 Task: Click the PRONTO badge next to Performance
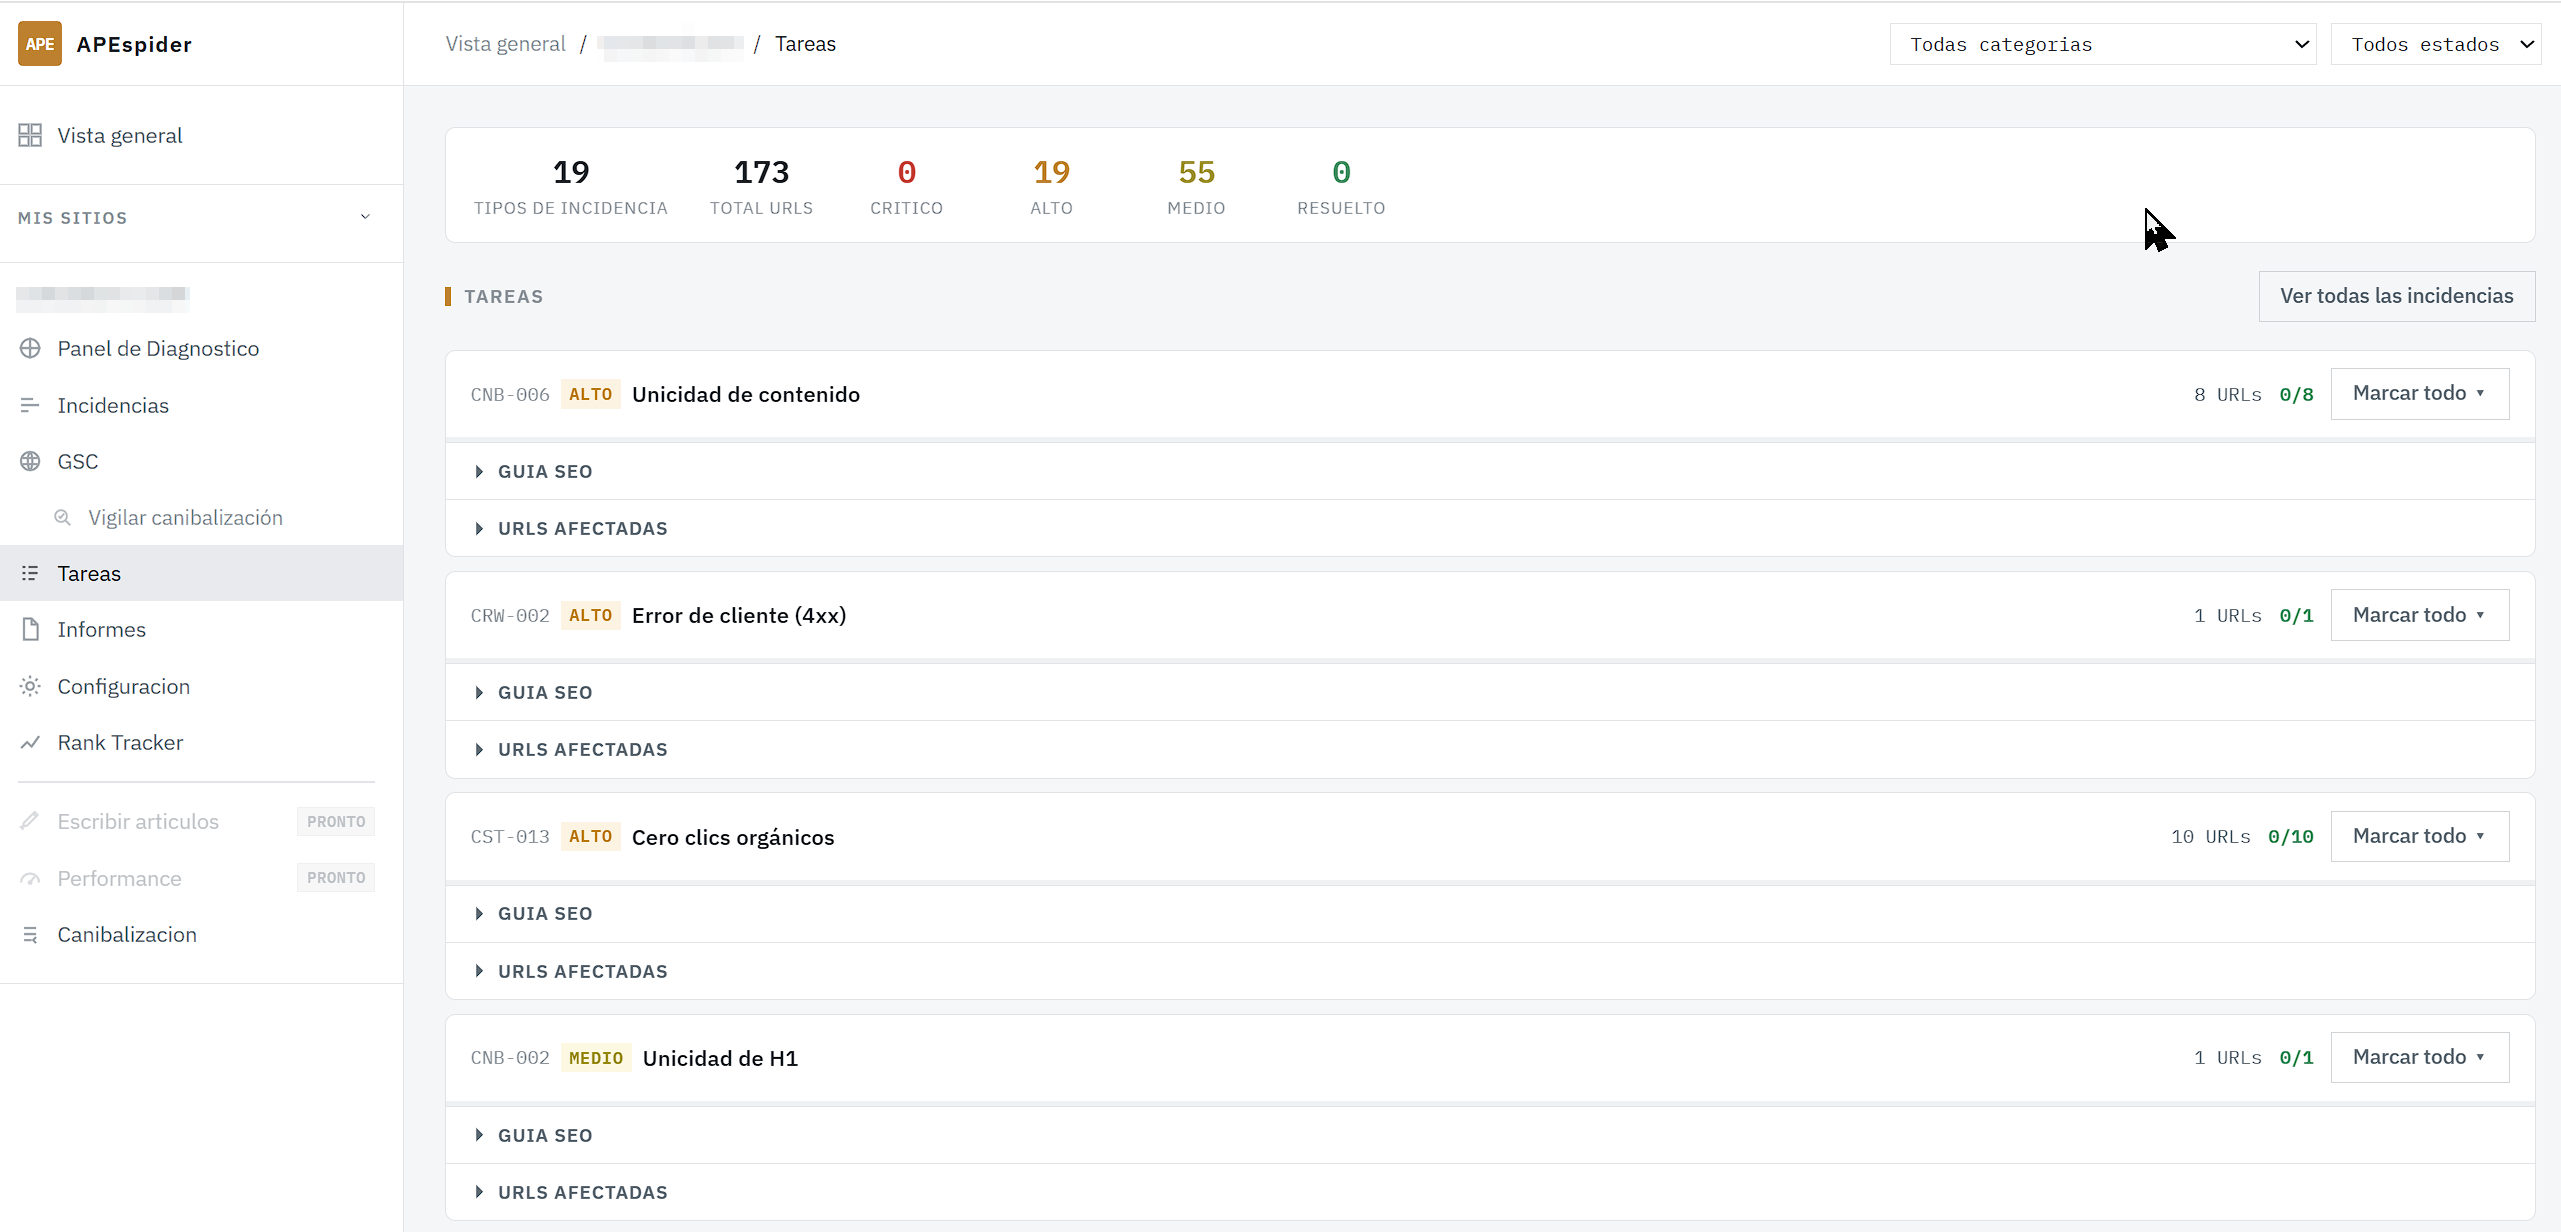tap(336, 878)
